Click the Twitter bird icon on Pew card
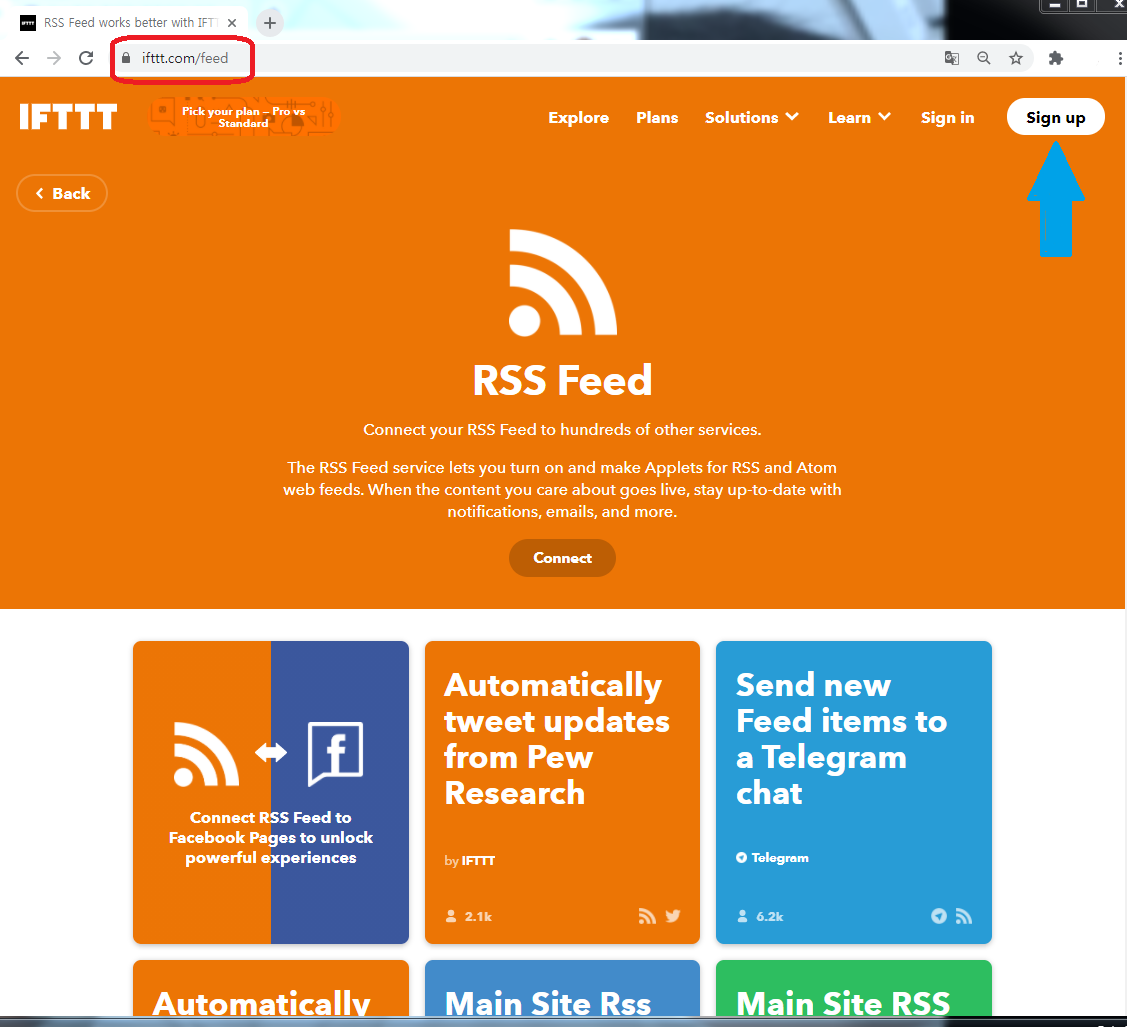The height and width of the screenshot is (1027, 1127). click(x=673, y=916)
